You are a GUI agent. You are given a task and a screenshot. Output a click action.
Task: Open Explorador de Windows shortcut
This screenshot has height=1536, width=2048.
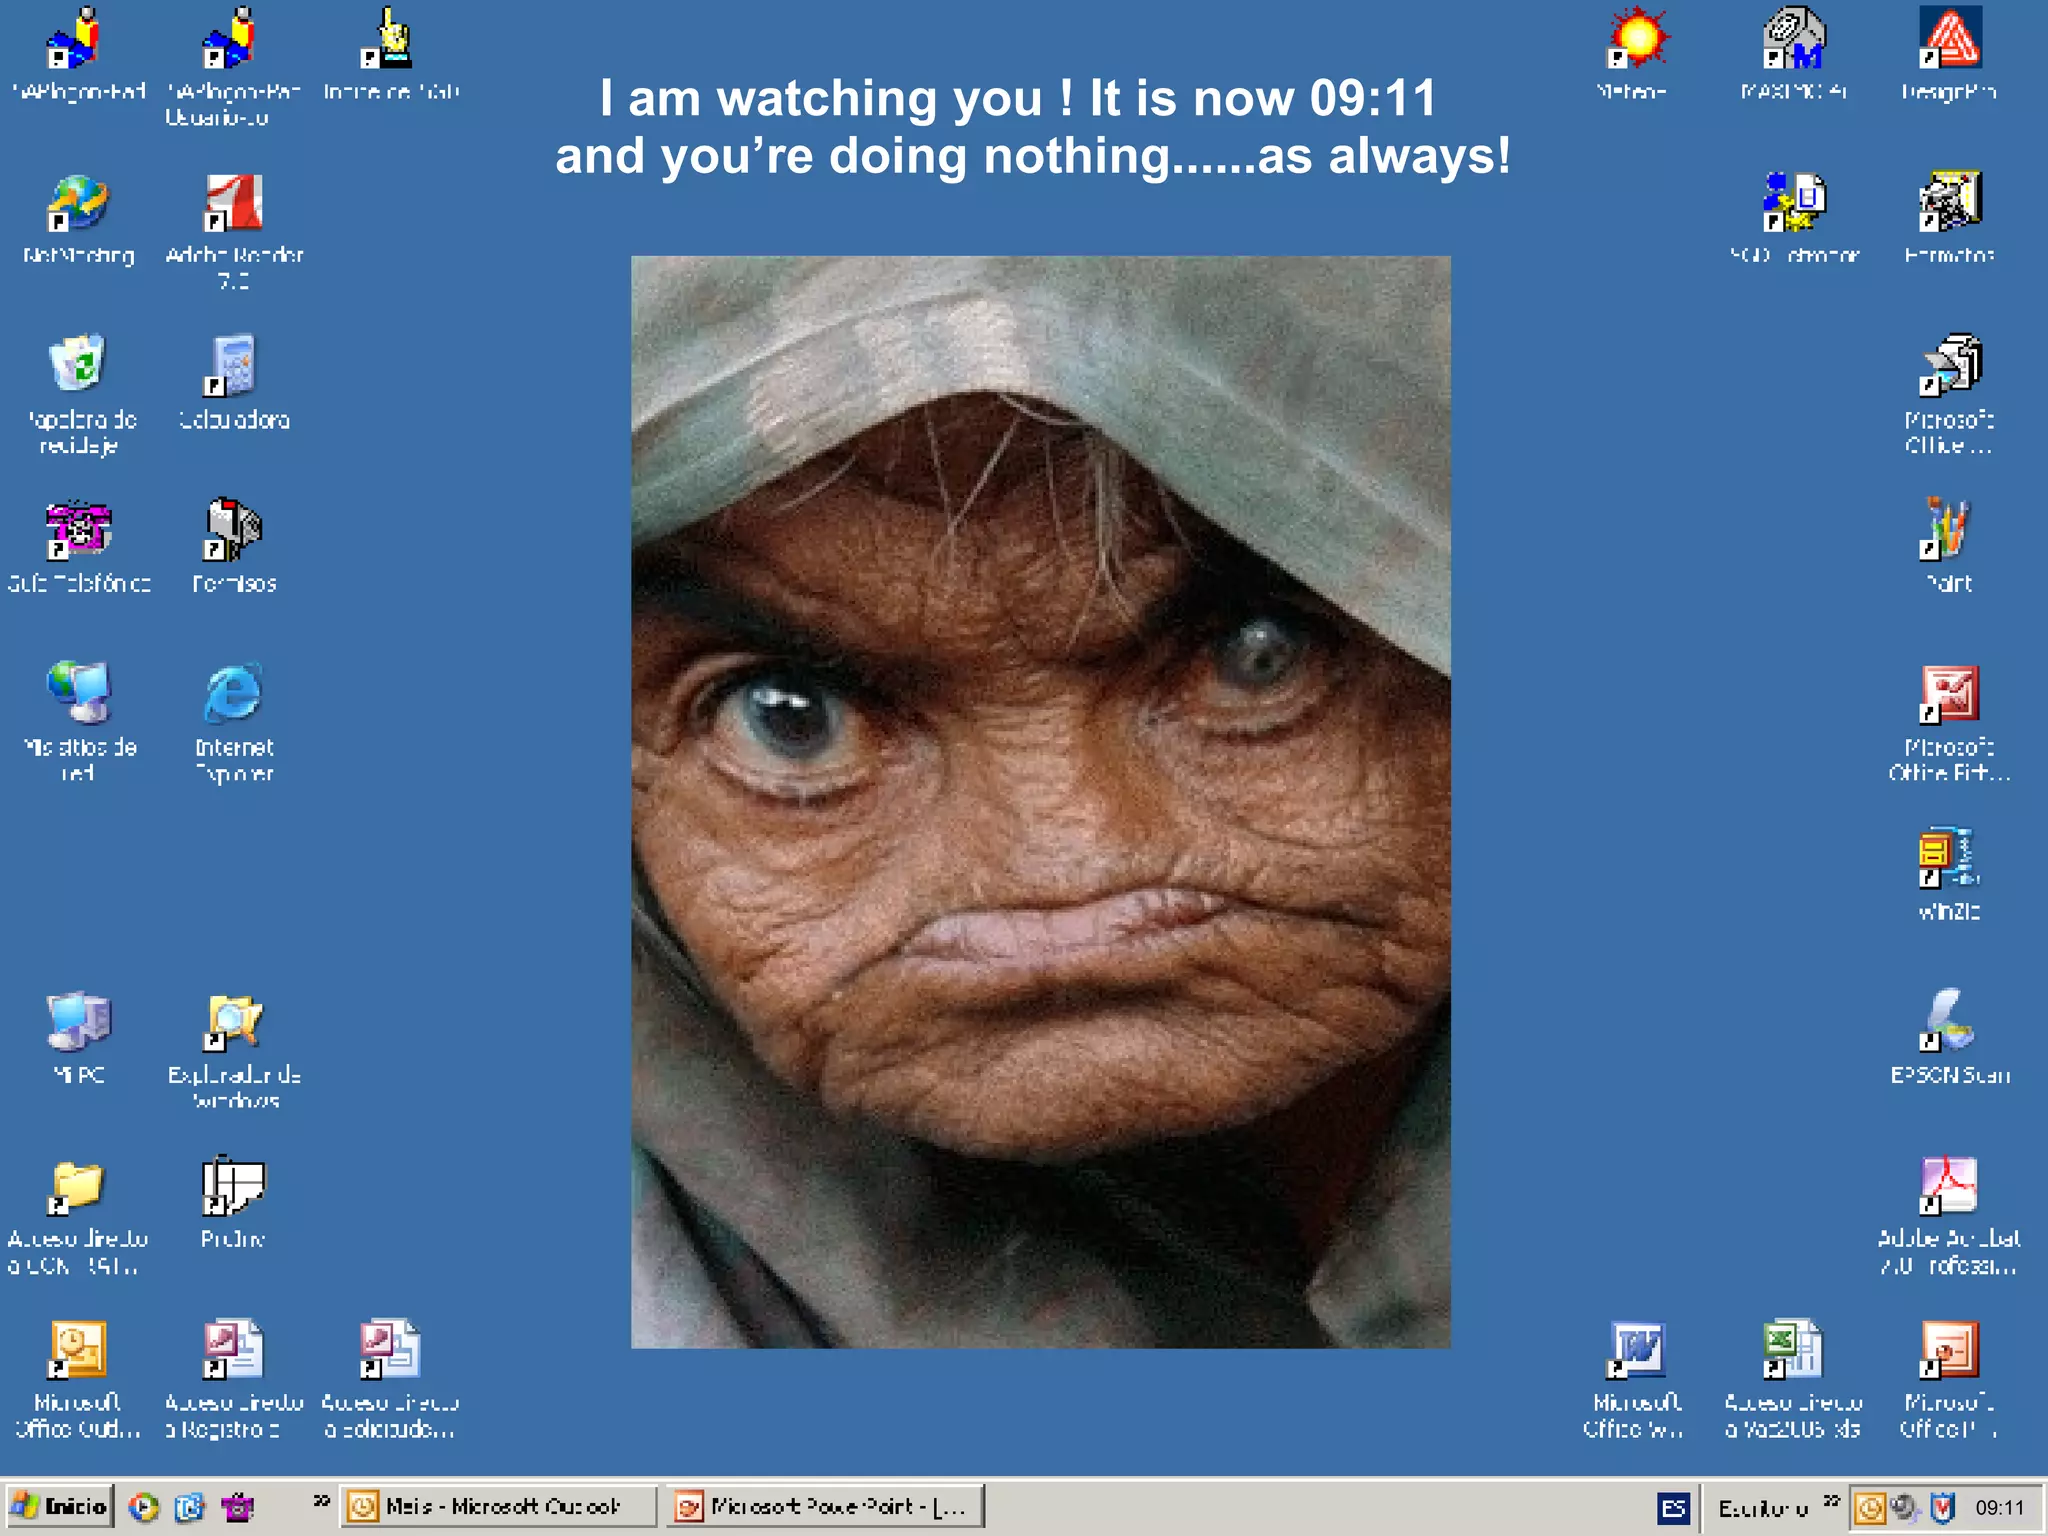[x=233, y=1023]
